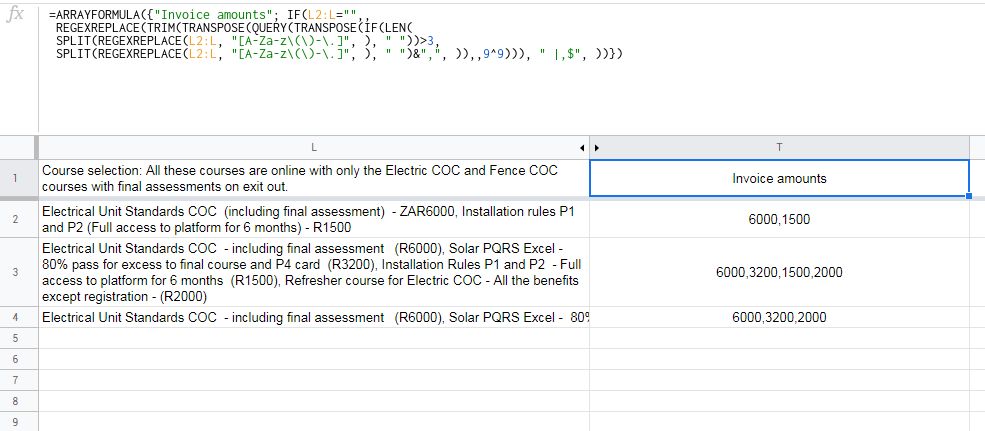Click empty cell L6
This screenshot has width=985, height=431.
[313, 359]
